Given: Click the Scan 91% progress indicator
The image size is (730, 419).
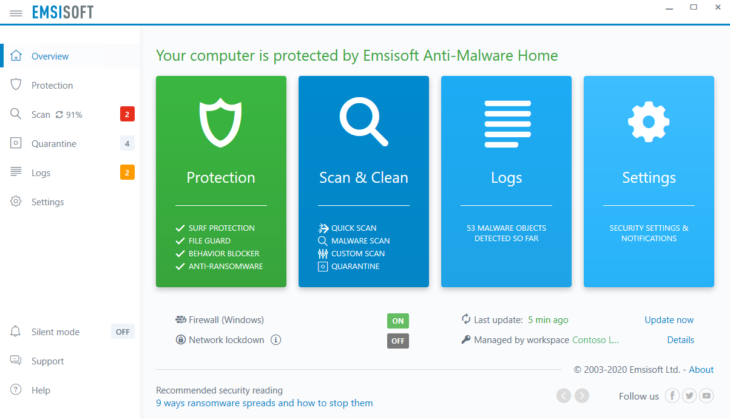Looking at the screenshot, I should tap(69, 115).
